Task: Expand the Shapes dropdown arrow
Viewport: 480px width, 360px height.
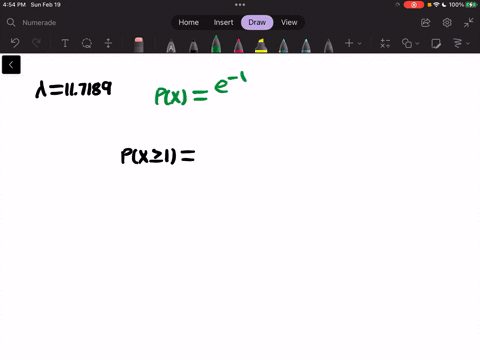Action: [417, 43]
